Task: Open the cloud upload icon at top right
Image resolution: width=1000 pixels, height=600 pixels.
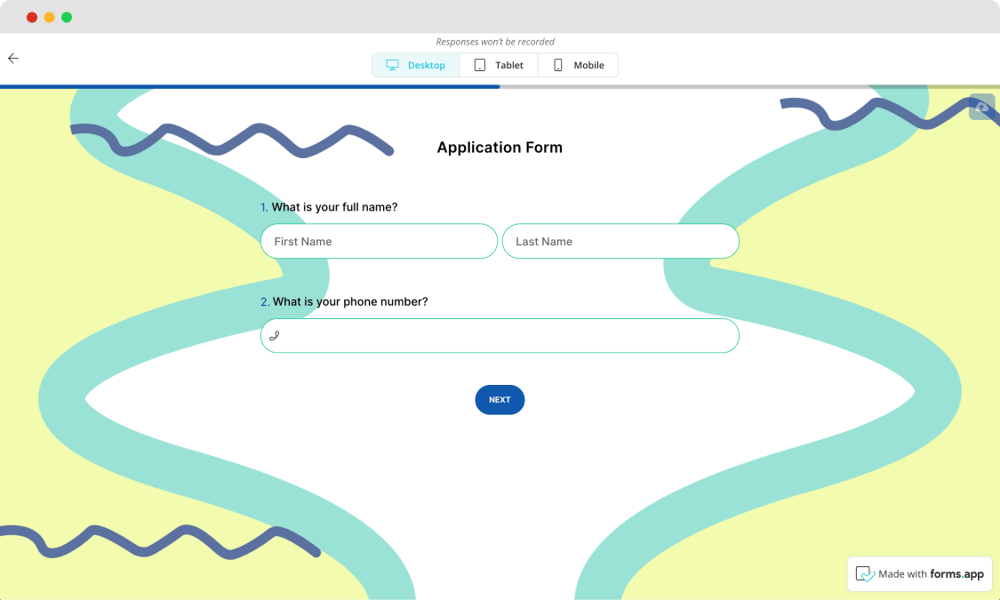Action: click(x=981, y=107)
